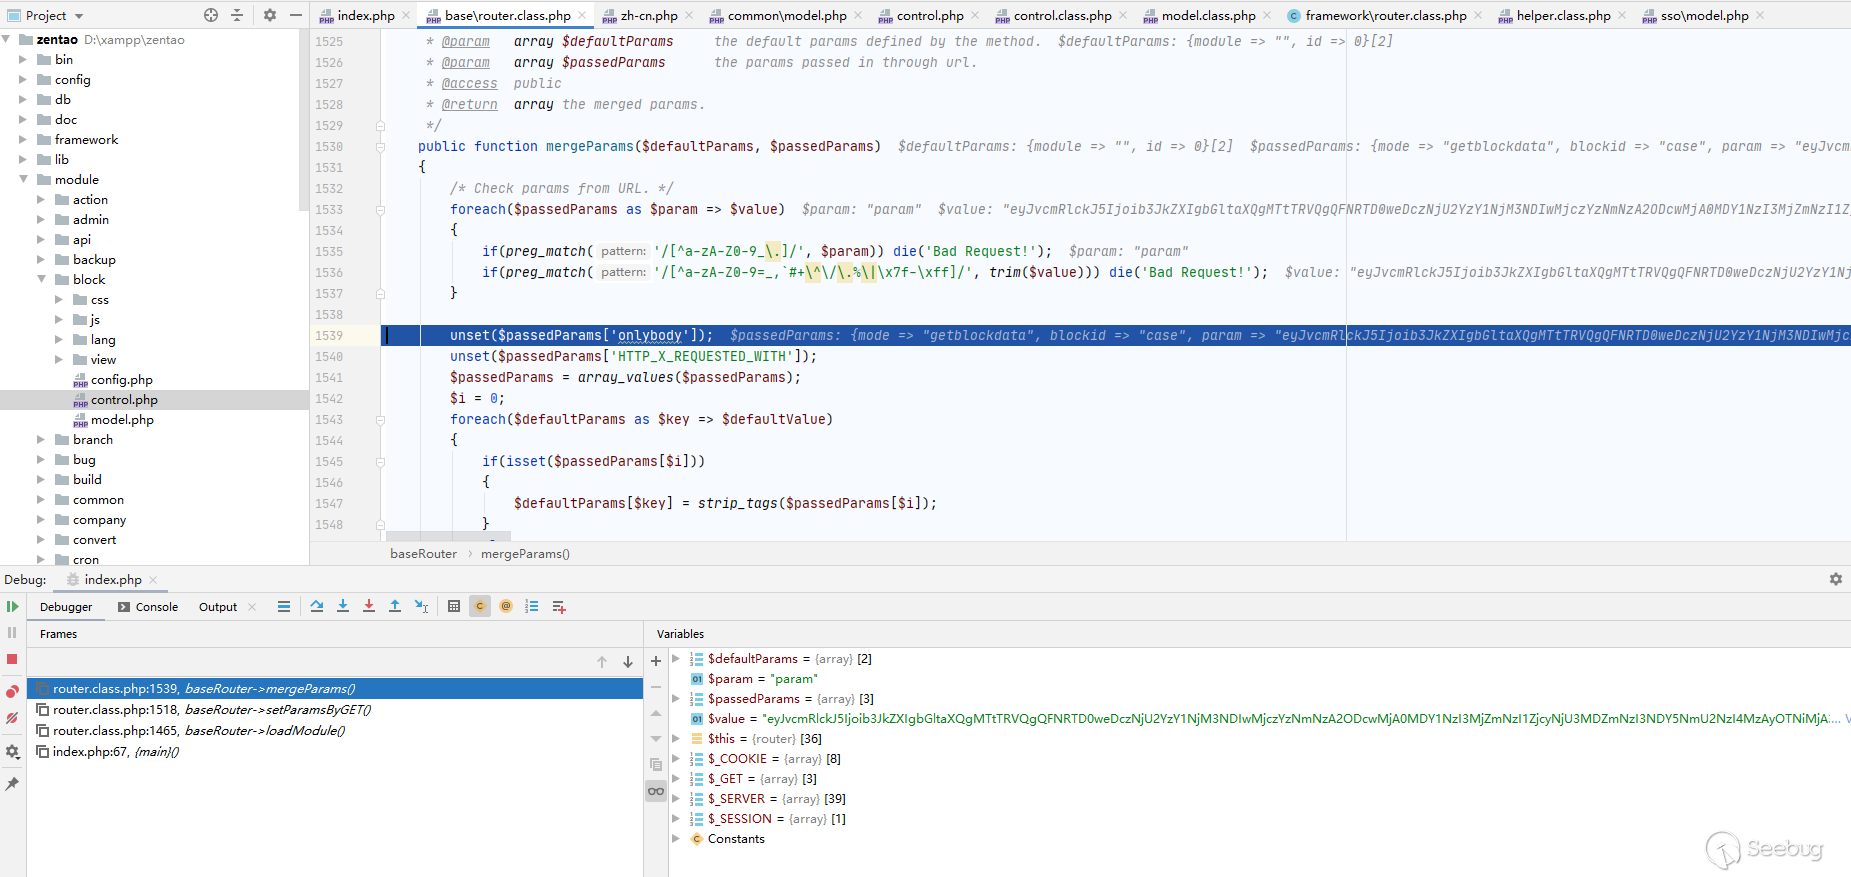This screenshot has height=877, width=1851.
Task: Stop the debugging session
Action: point(12,659)
